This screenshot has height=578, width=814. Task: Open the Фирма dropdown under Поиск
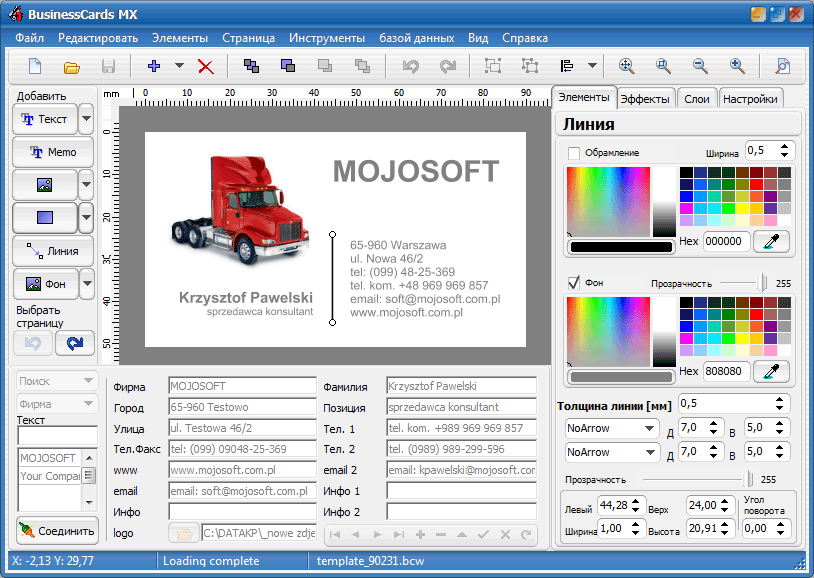tap(57, 404)
